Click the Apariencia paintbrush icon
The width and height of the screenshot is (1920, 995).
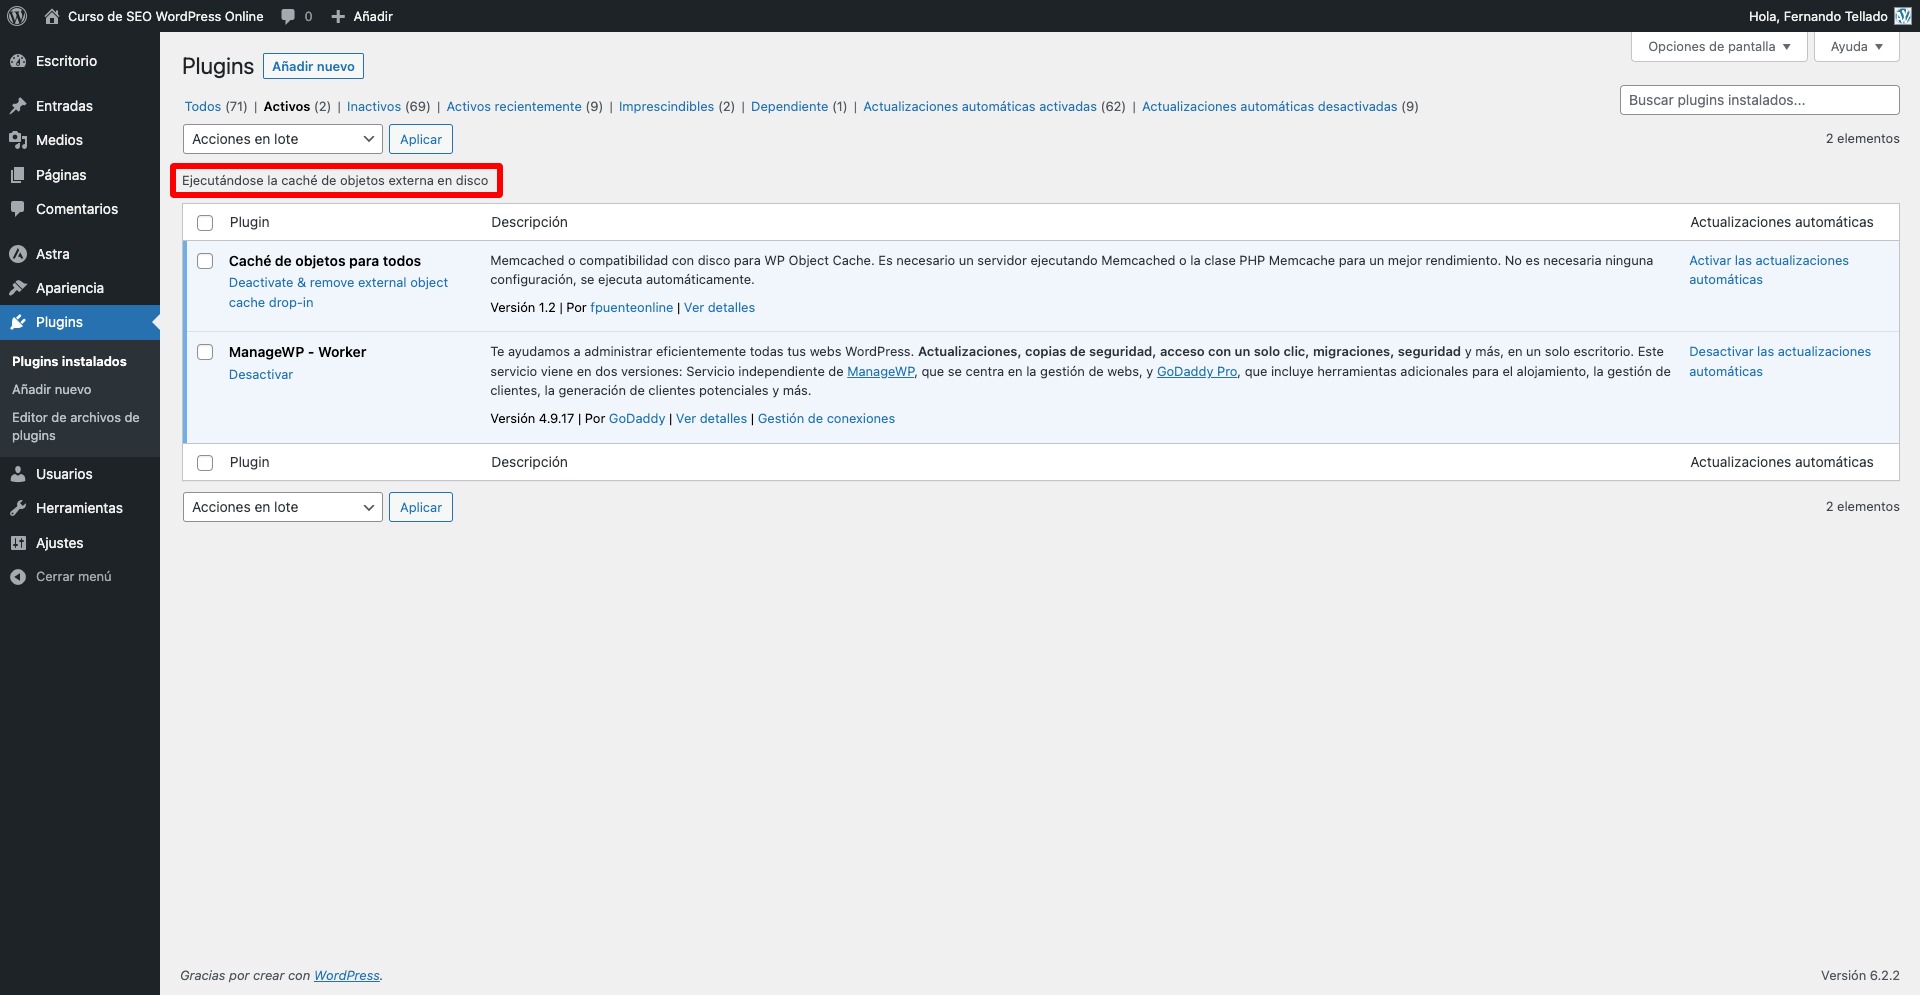[x=18, y=288]
